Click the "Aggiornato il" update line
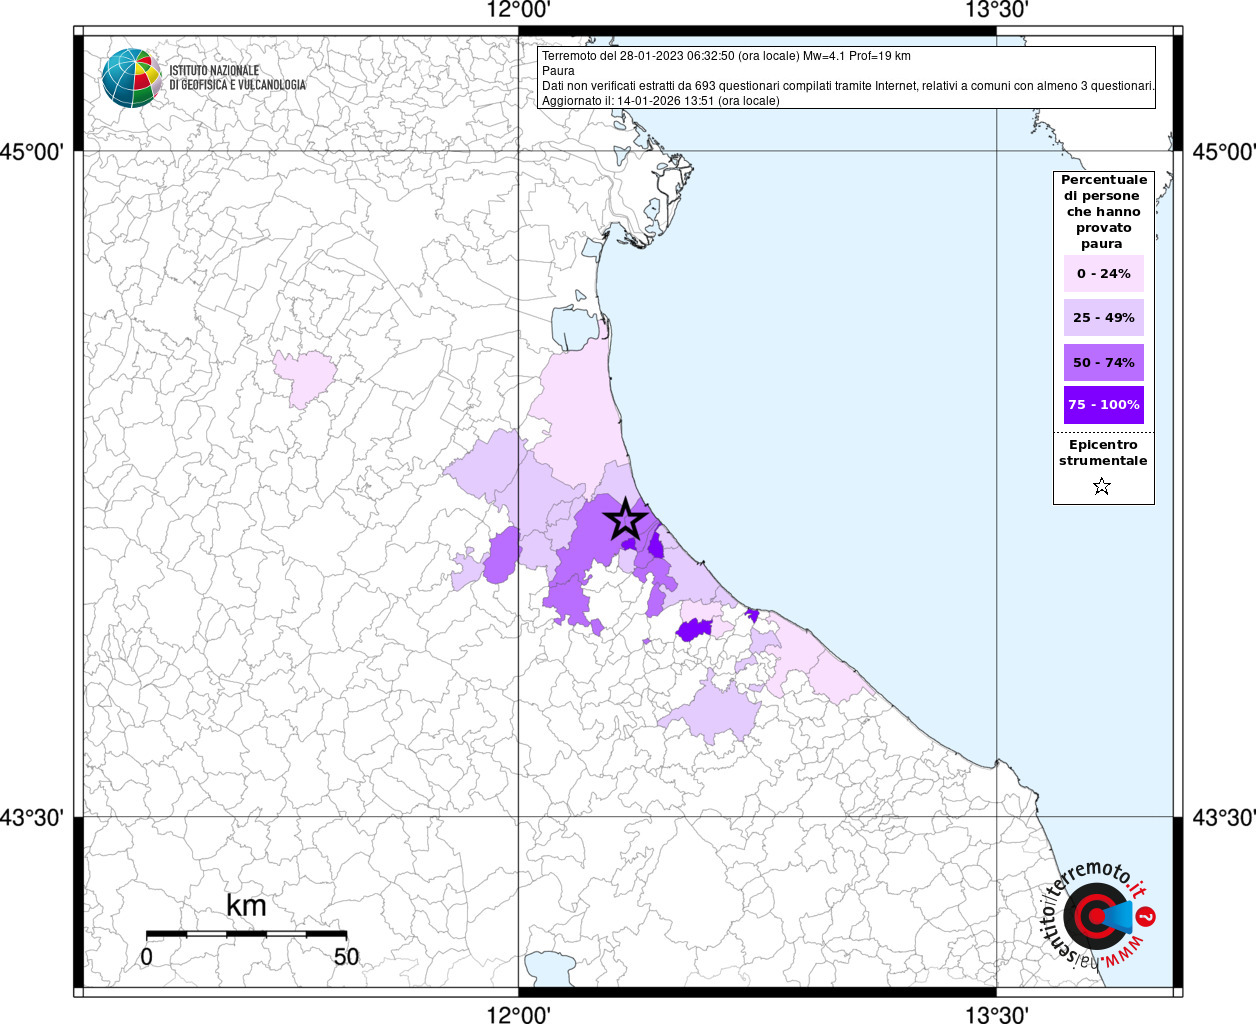The width and height of the screenshot is (1256, 1024). (660, 101)
